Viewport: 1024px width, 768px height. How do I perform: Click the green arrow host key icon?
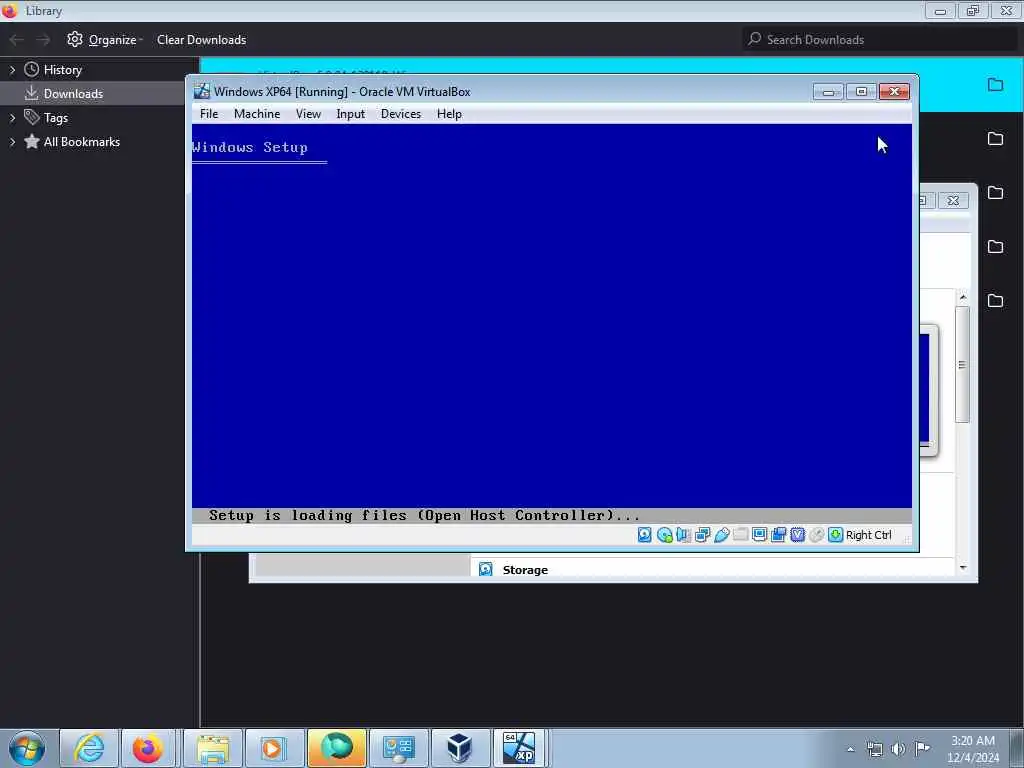click(x=835, y=535)
